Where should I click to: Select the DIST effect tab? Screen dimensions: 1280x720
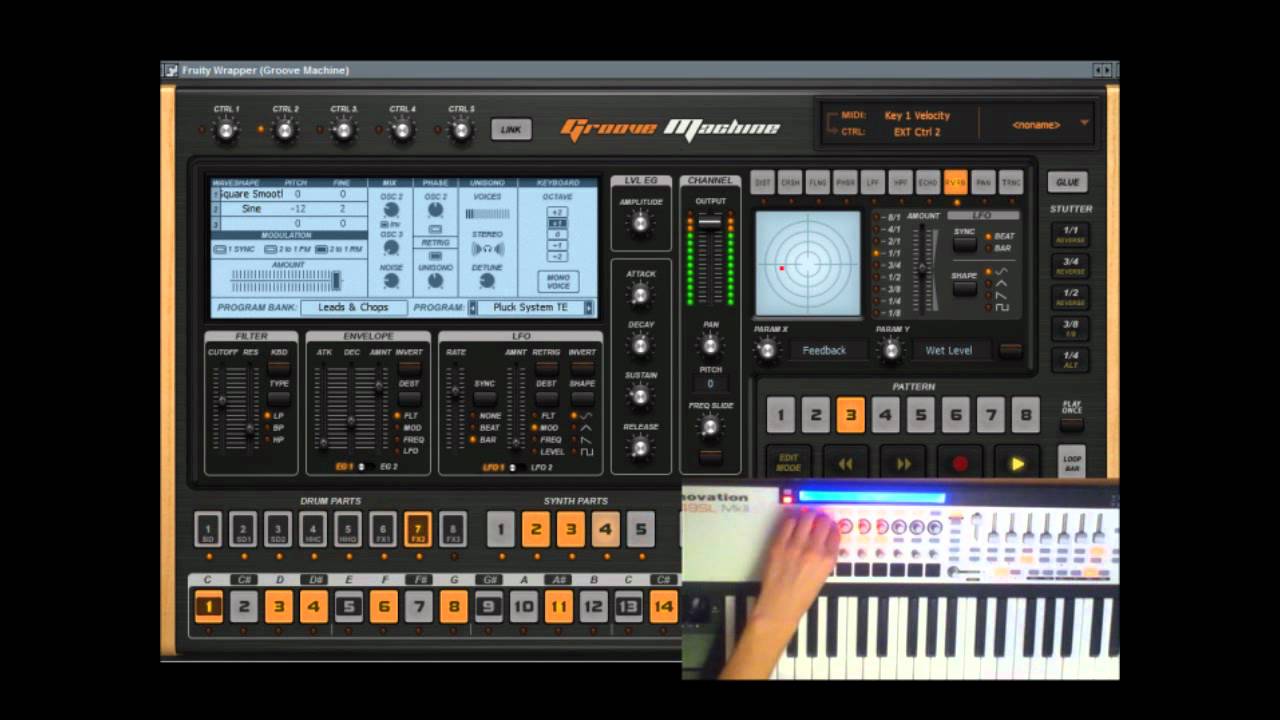click(x=763, y=182)
